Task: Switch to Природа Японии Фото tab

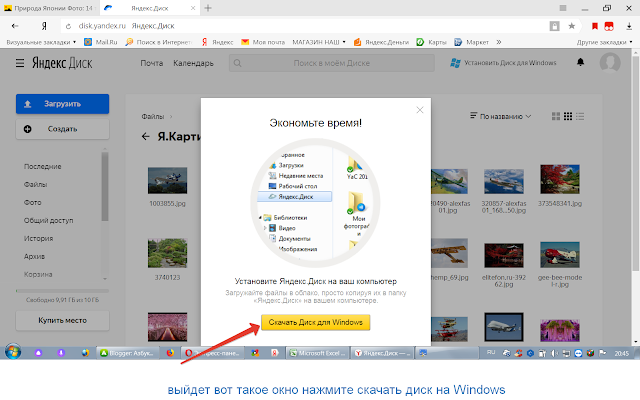Action: pyautogui.click(x=48, y=8)
